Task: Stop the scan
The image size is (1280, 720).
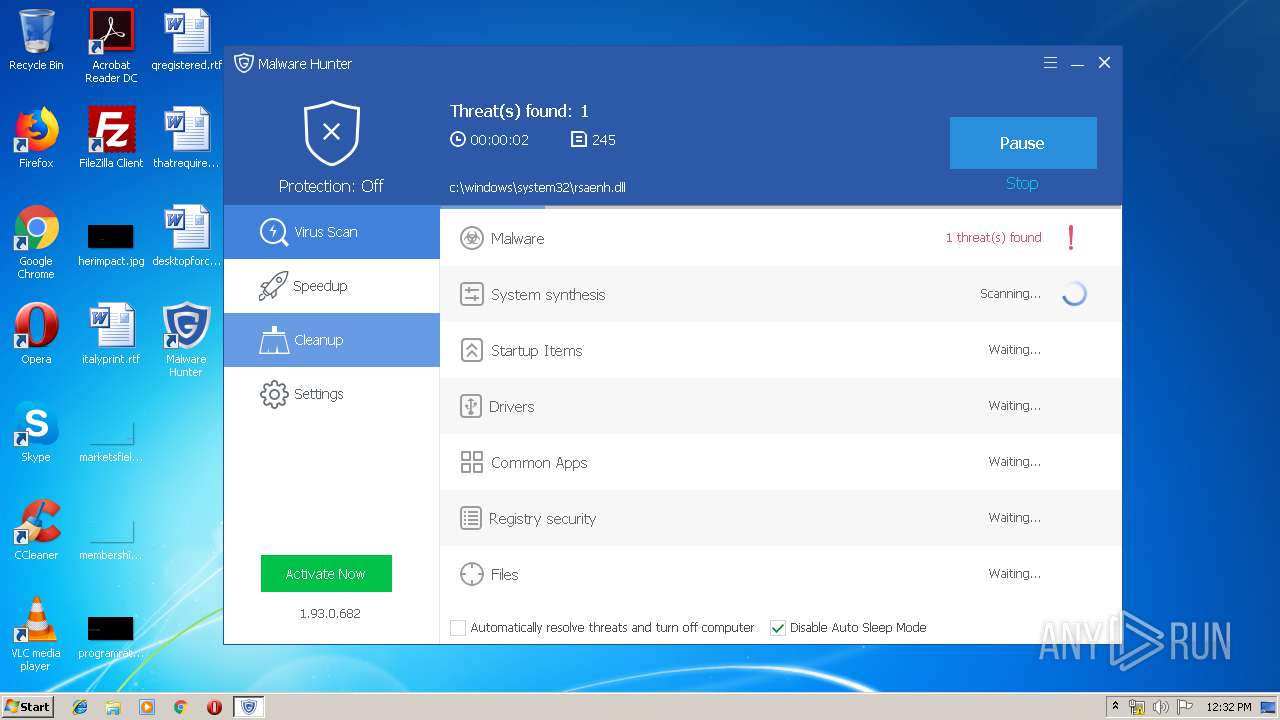Action: click(x=1022, y=184)
